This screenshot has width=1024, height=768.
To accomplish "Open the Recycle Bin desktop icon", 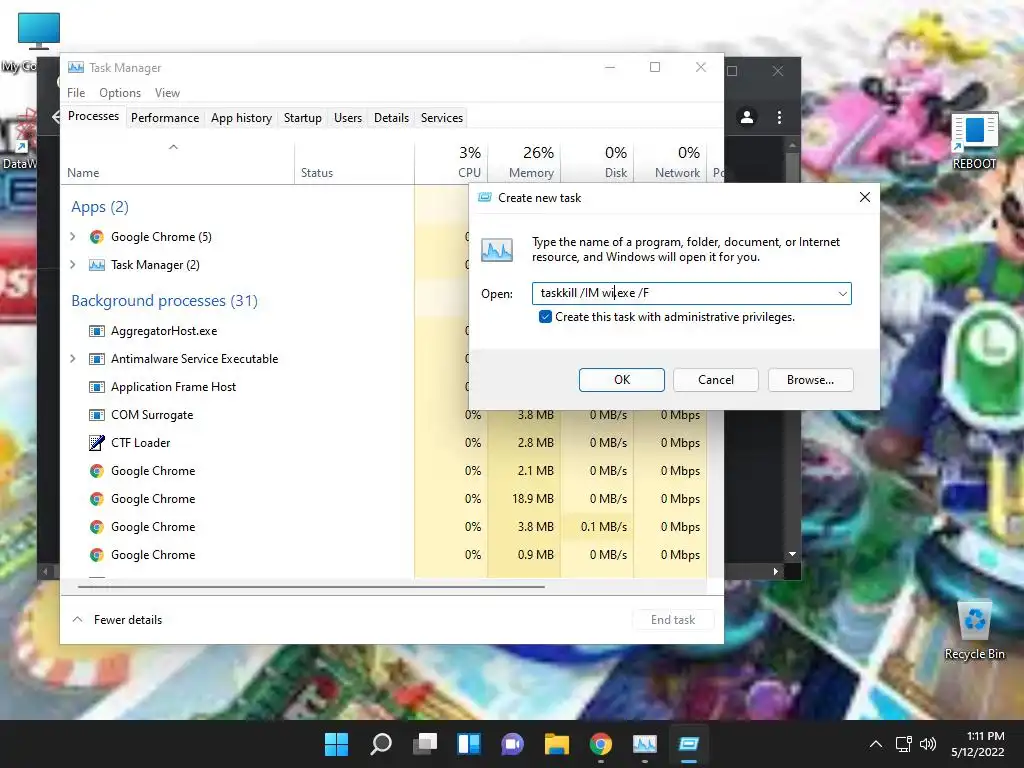I will tap(974, 630).
